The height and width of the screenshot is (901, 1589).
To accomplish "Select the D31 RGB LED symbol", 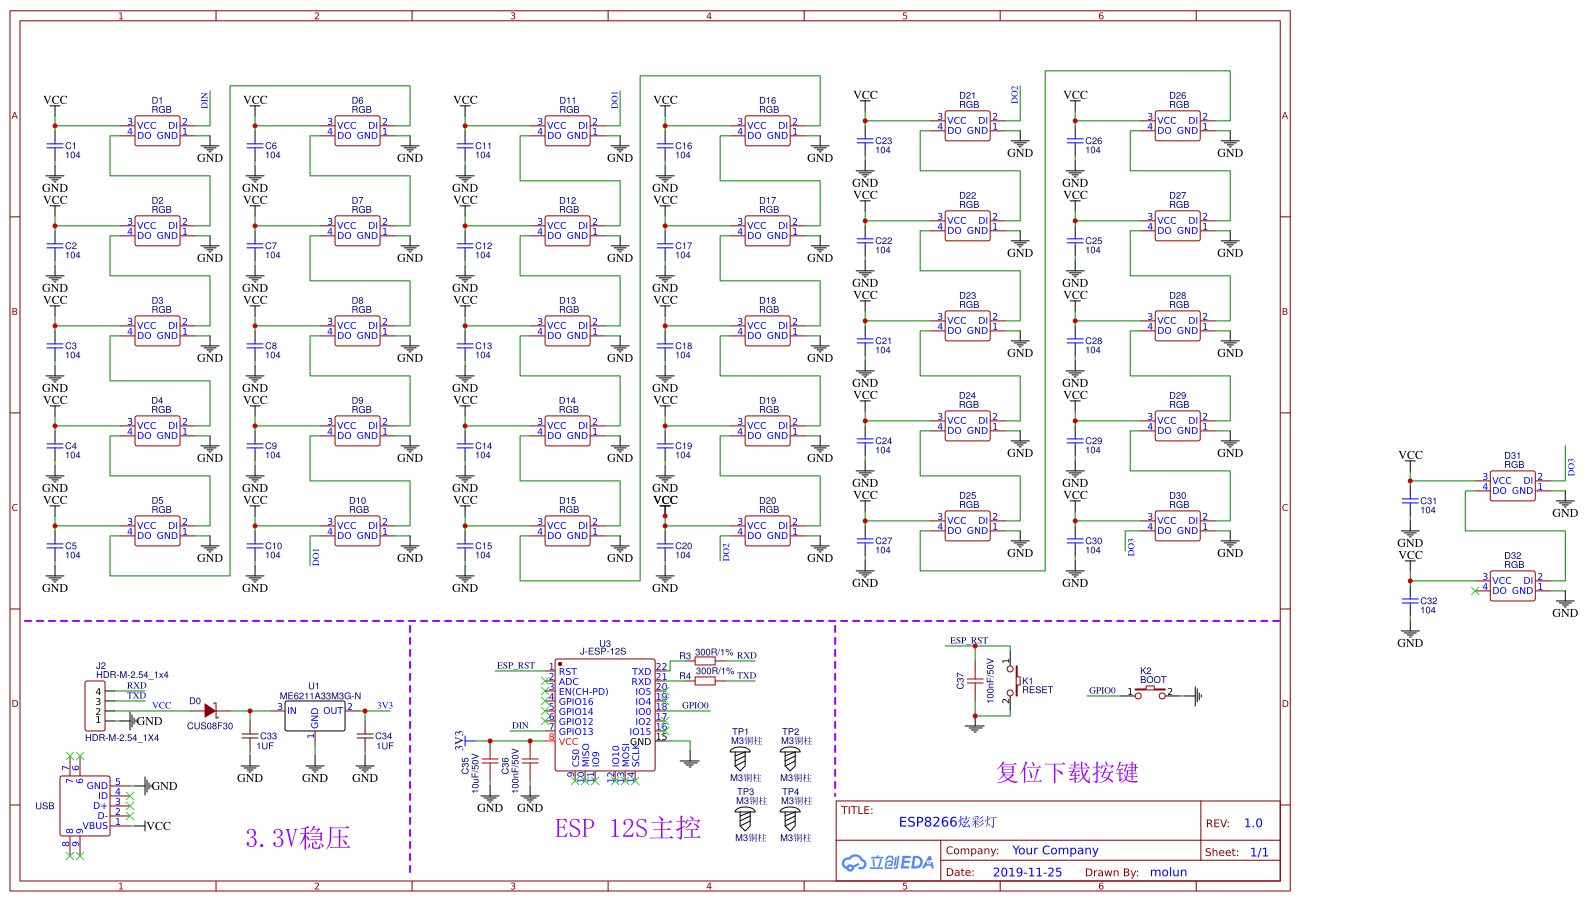I will click(1513, 485).
